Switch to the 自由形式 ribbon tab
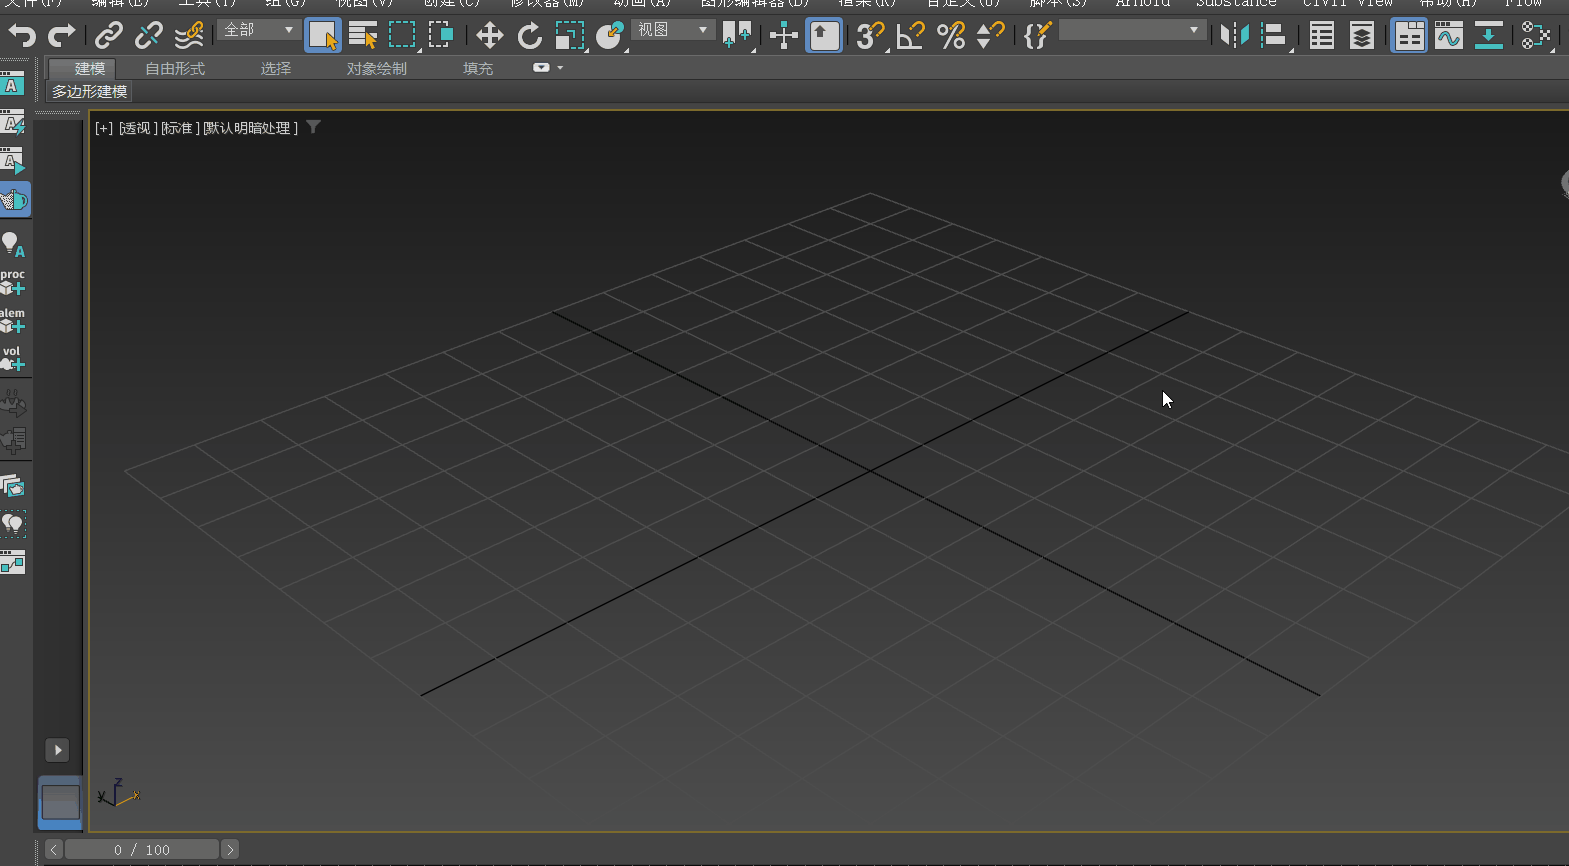1569x866 pixels. (x=175, y=69)
